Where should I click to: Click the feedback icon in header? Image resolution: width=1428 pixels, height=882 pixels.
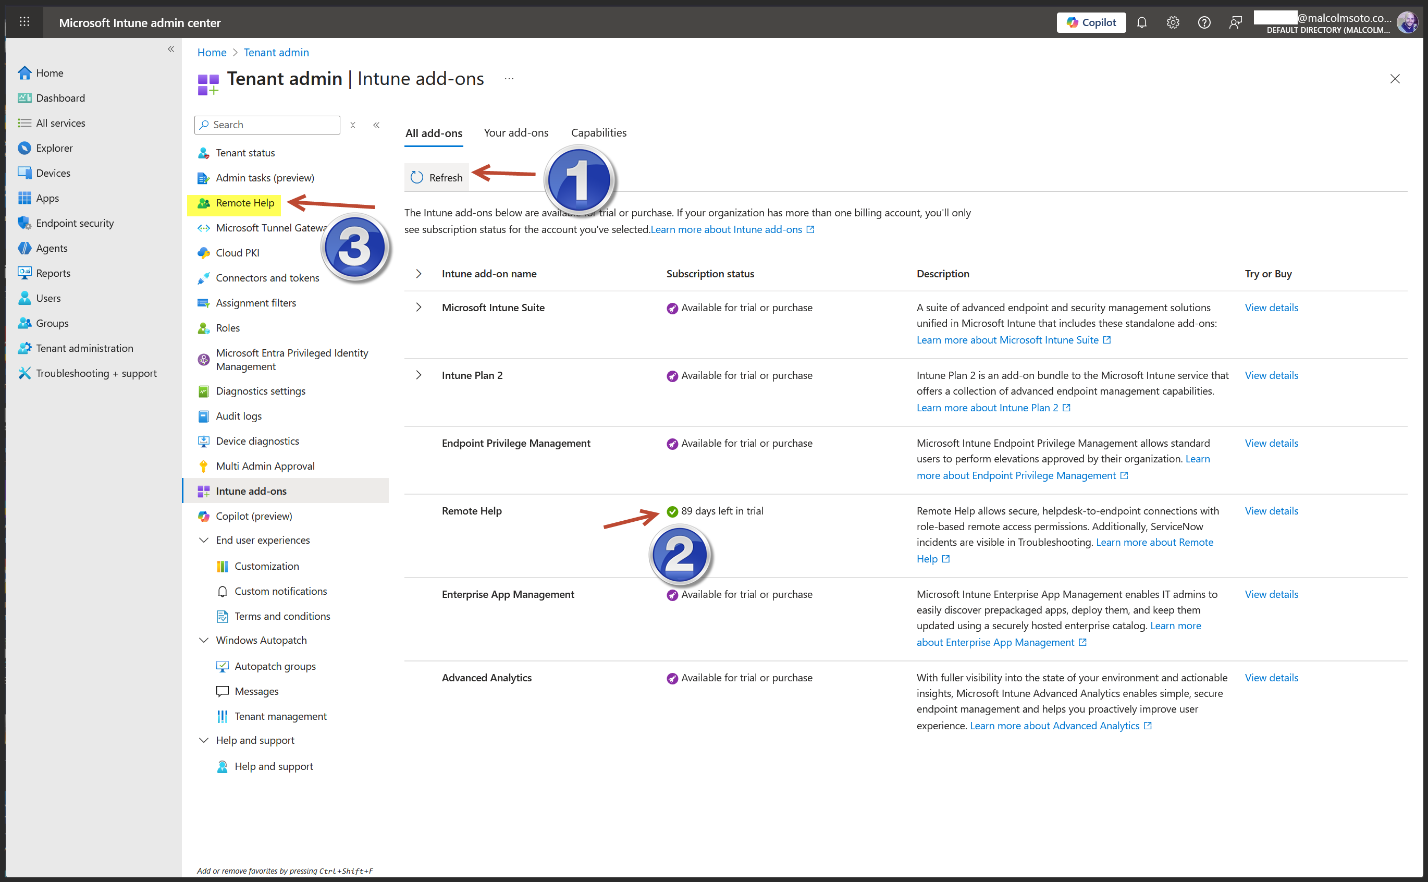(1236, 22)
